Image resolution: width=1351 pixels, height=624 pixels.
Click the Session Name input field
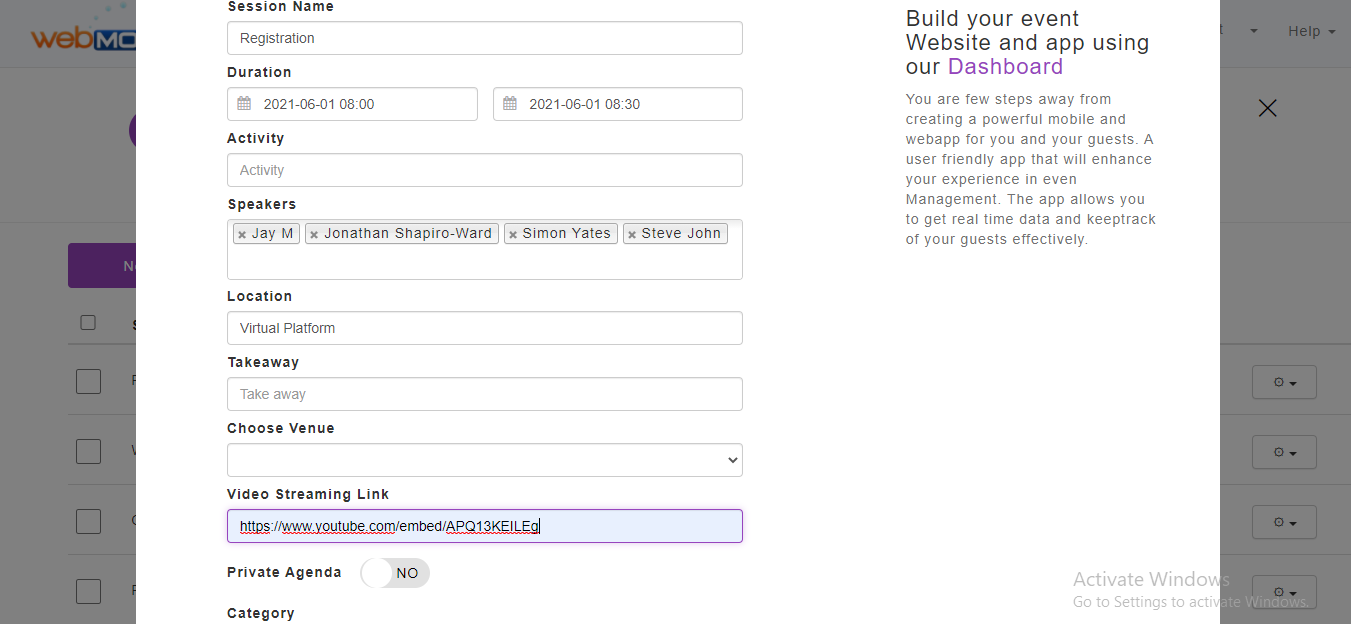pyautogui.click(x=485, y=38)
